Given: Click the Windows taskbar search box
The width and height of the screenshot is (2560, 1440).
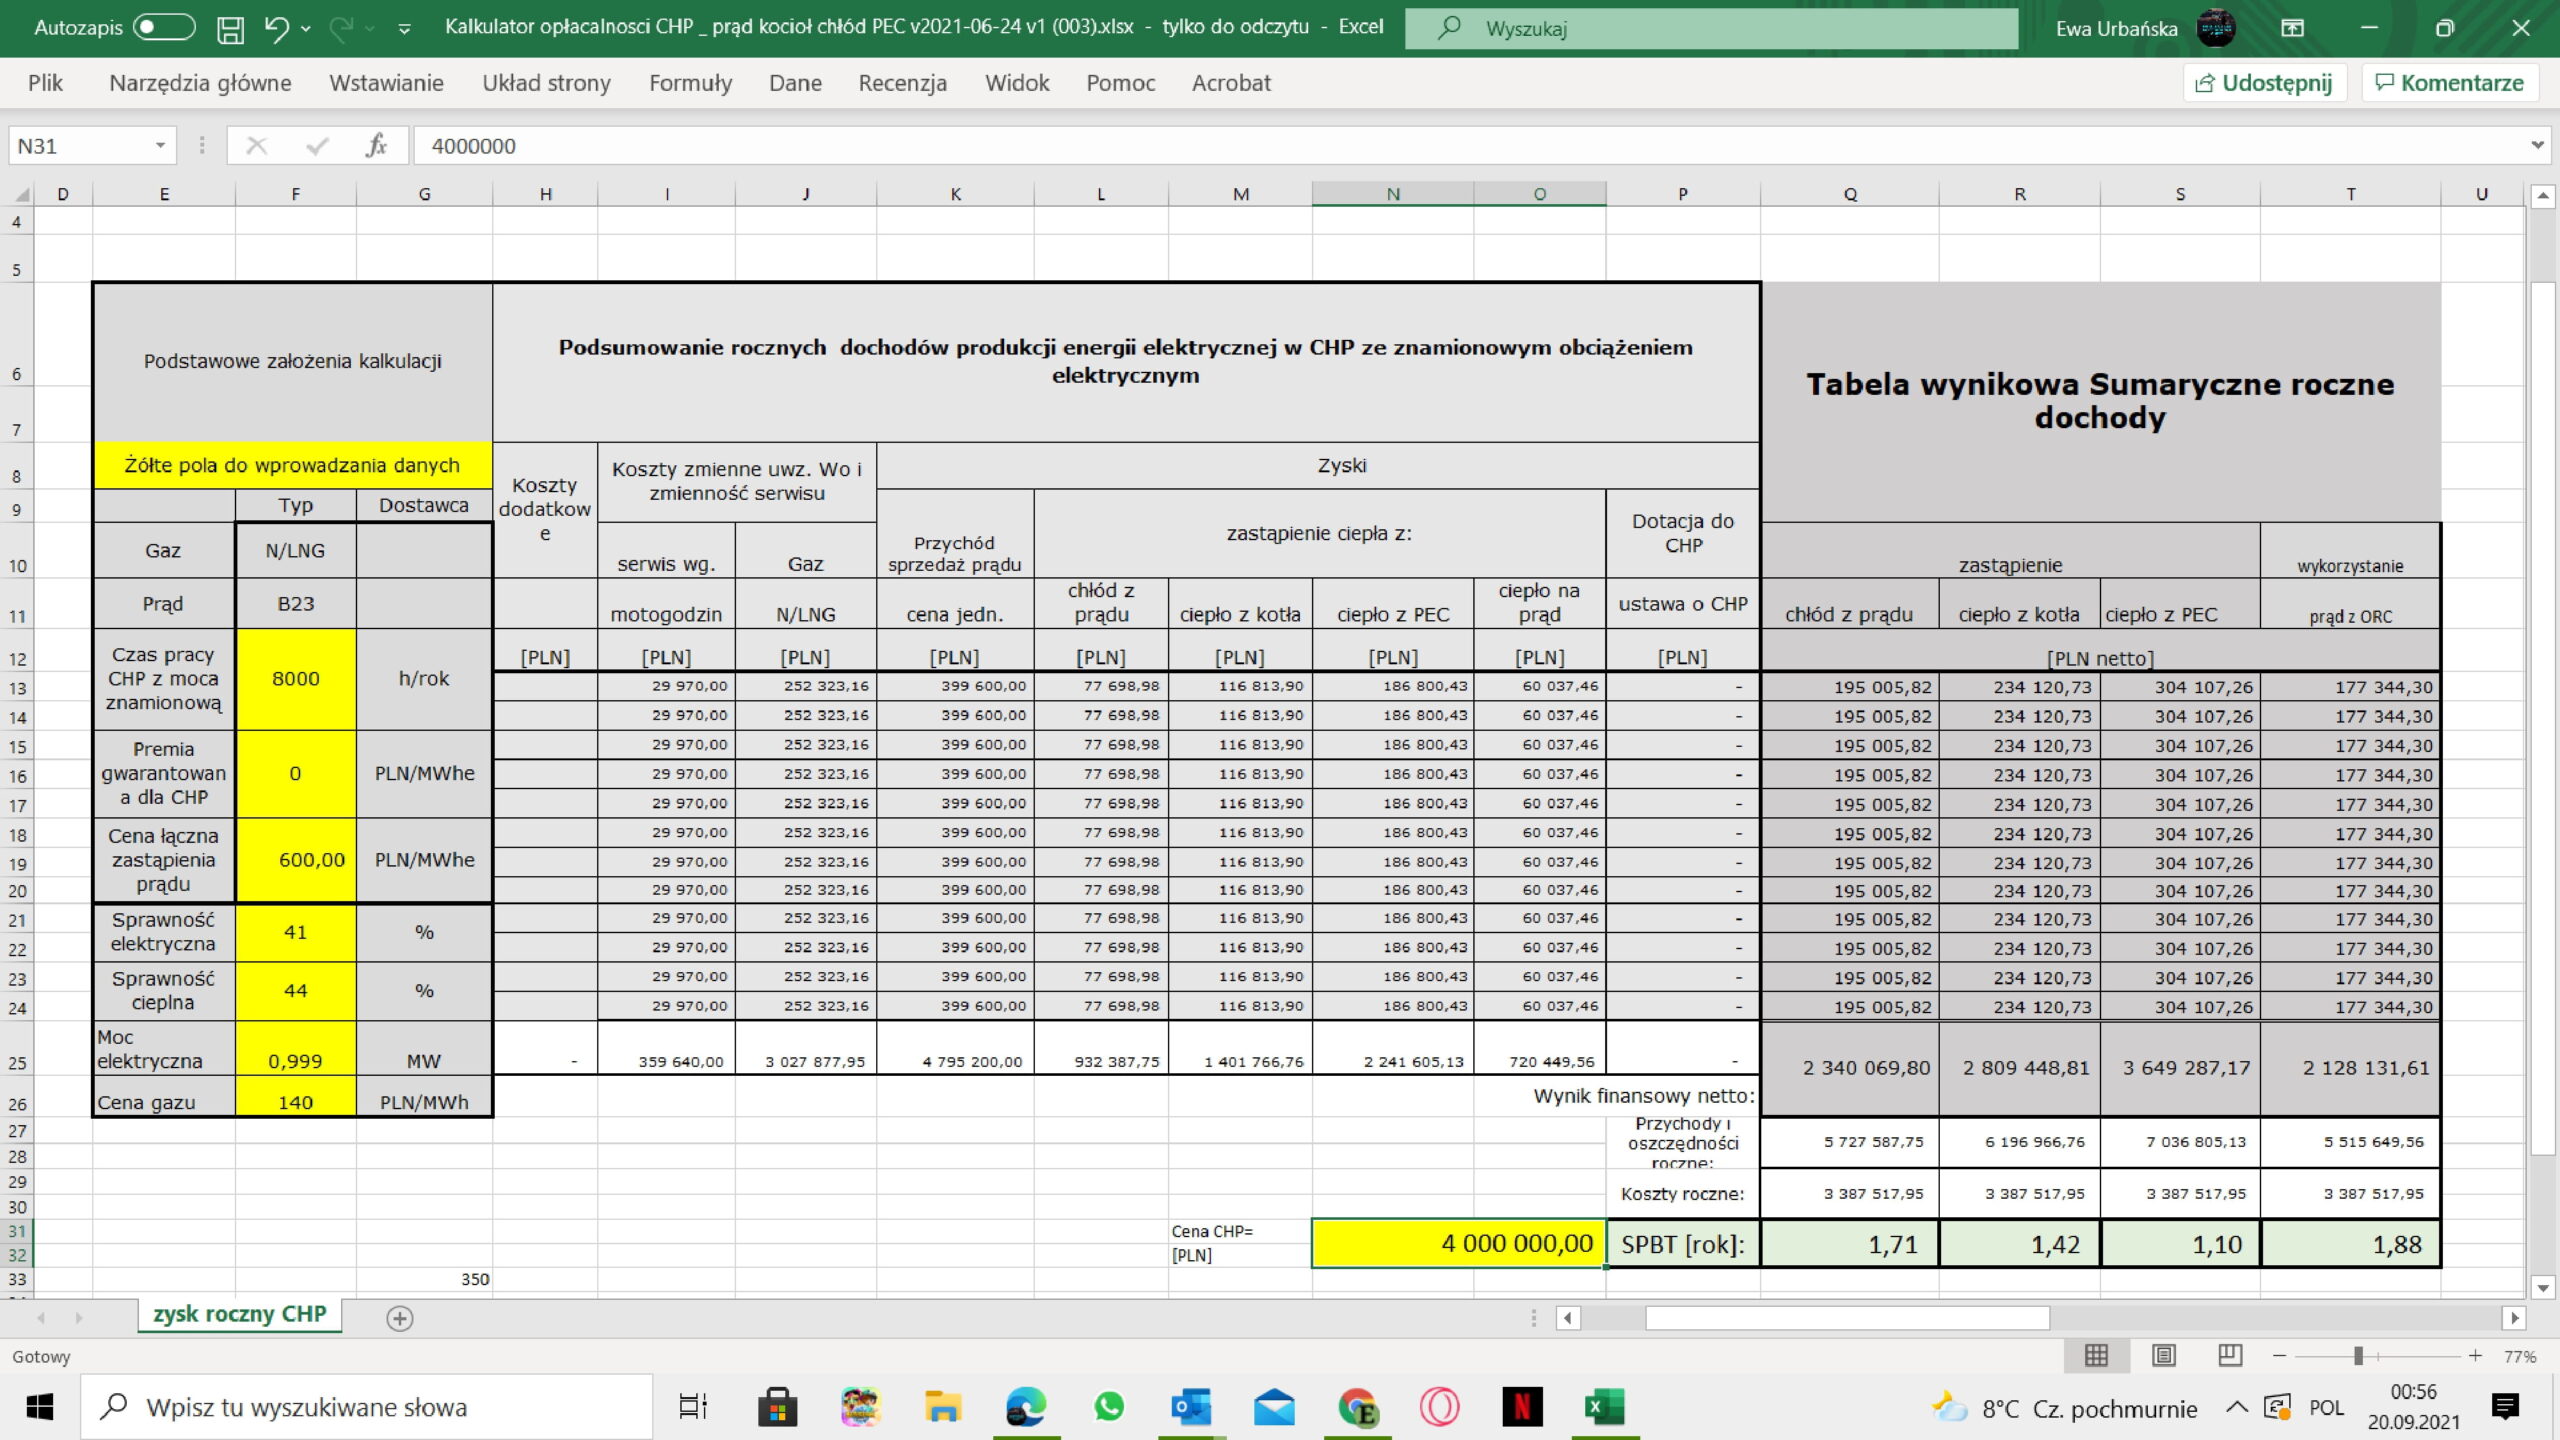Looking at the screenshot, I should tap(366, 1407).
